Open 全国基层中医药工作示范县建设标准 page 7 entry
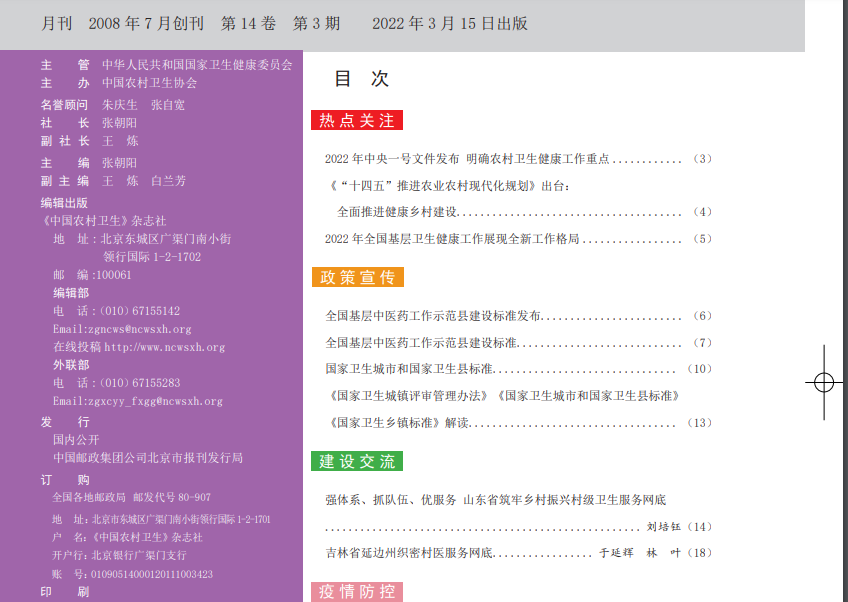 click(x=518, y=342)
